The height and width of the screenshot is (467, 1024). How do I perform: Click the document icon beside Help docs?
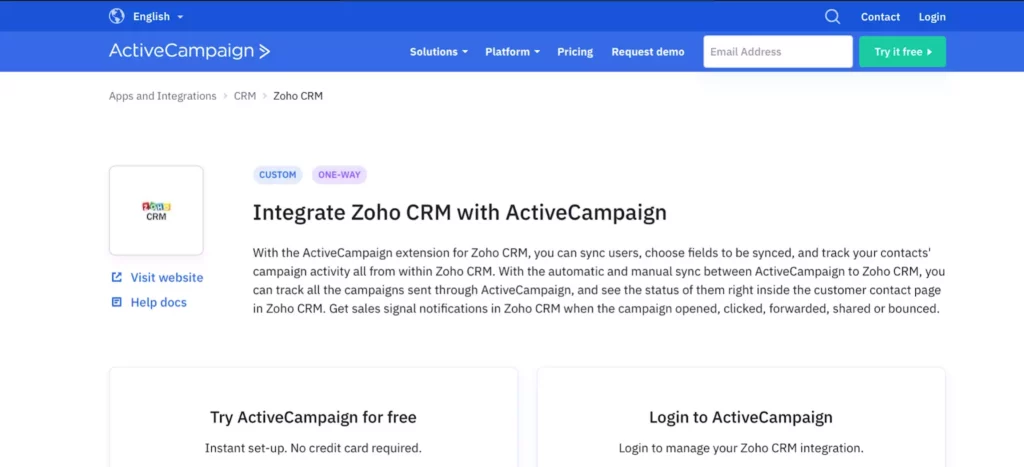(x=116, y=302)
